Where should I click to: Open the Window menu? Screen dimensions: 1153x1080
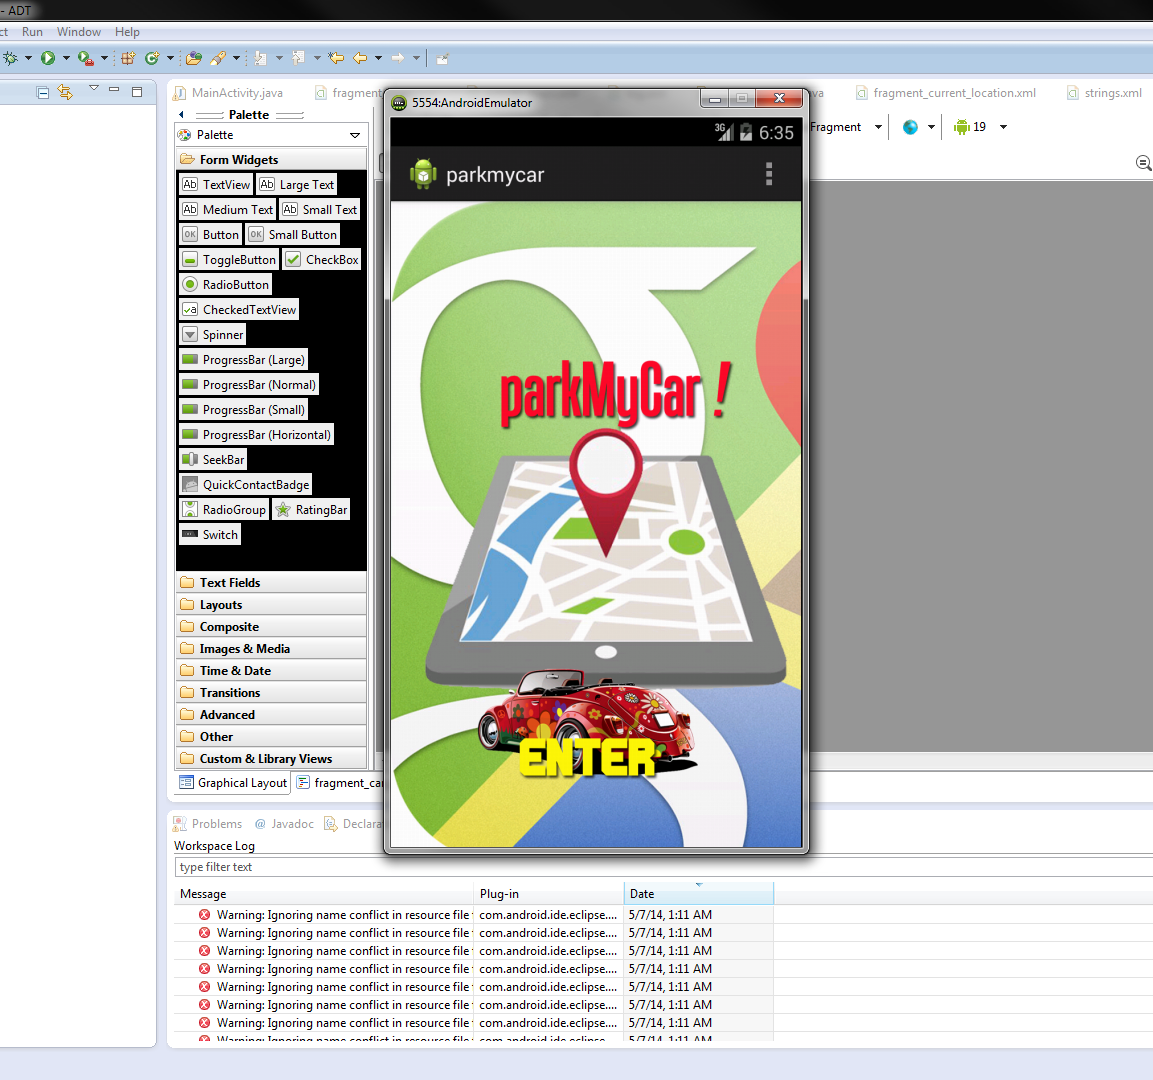(79, 32)
